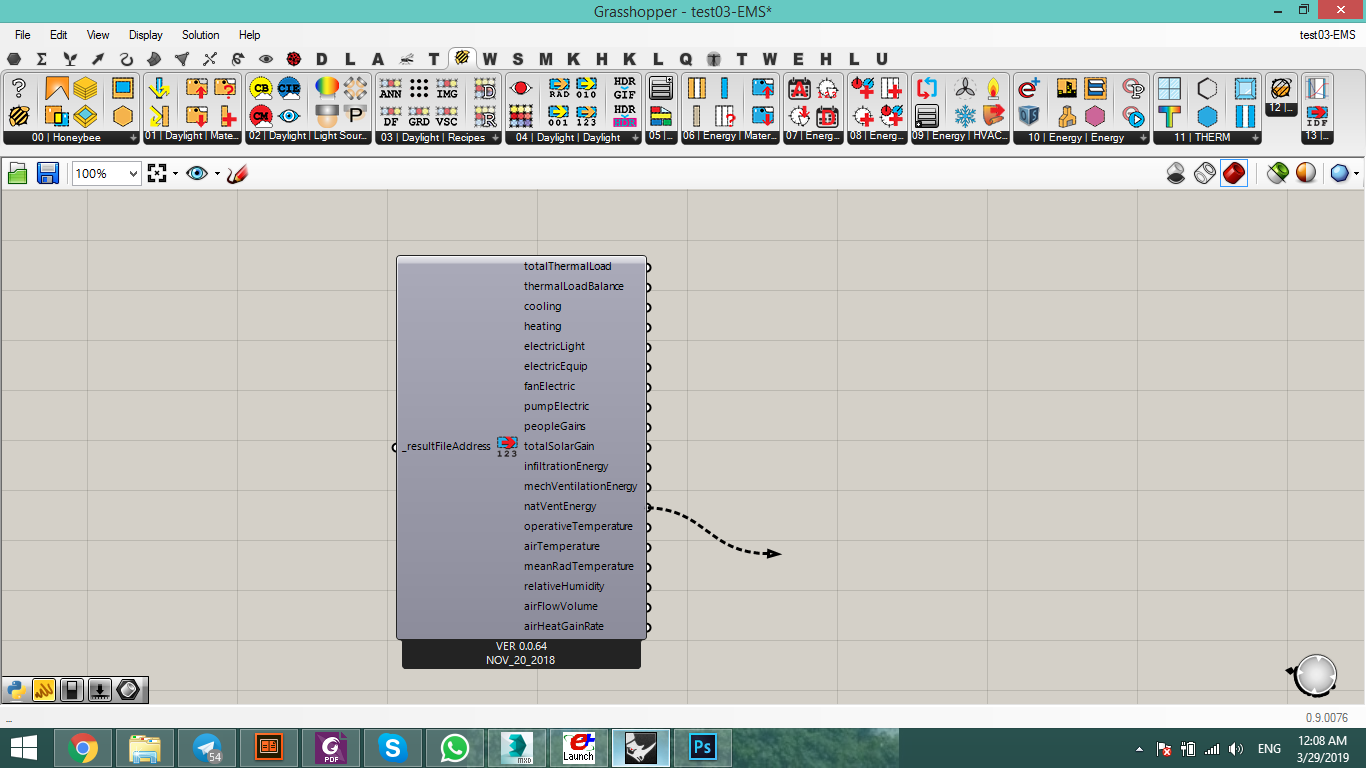Open the Solution menu
This screenshot has height=768, width=1366.
point(200,35)
